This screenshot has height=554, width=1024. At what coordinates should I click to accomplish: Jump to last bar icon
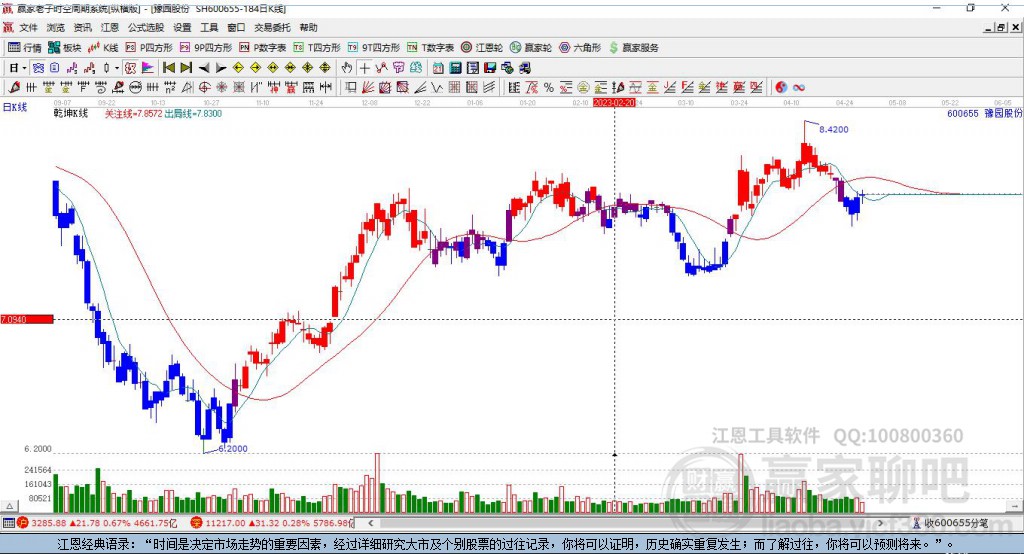pos(186,68)
